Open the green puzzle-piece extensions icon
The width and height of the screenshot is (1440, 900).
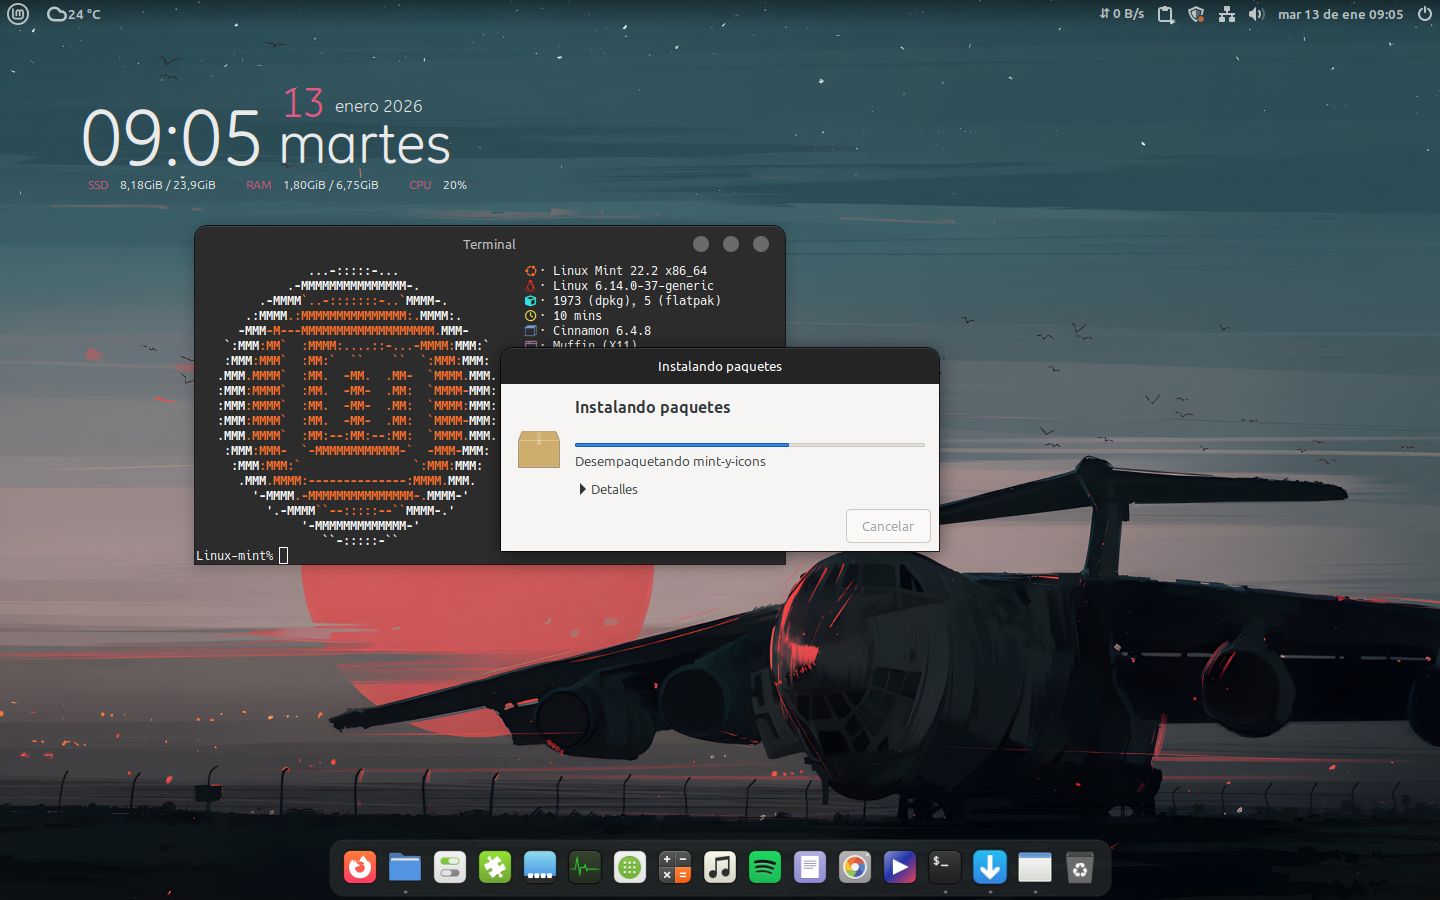point(495,867)
